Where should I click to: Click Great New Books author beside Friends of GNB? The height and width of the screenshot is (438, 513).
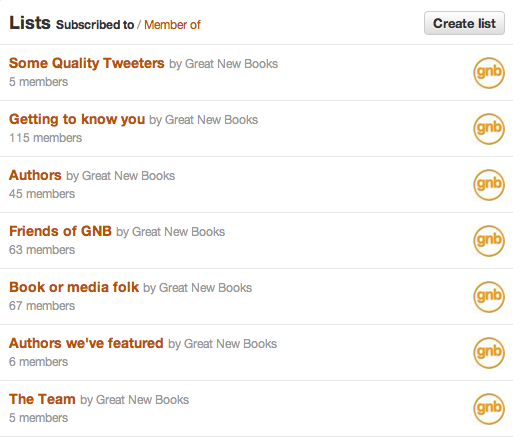(178, 232)
